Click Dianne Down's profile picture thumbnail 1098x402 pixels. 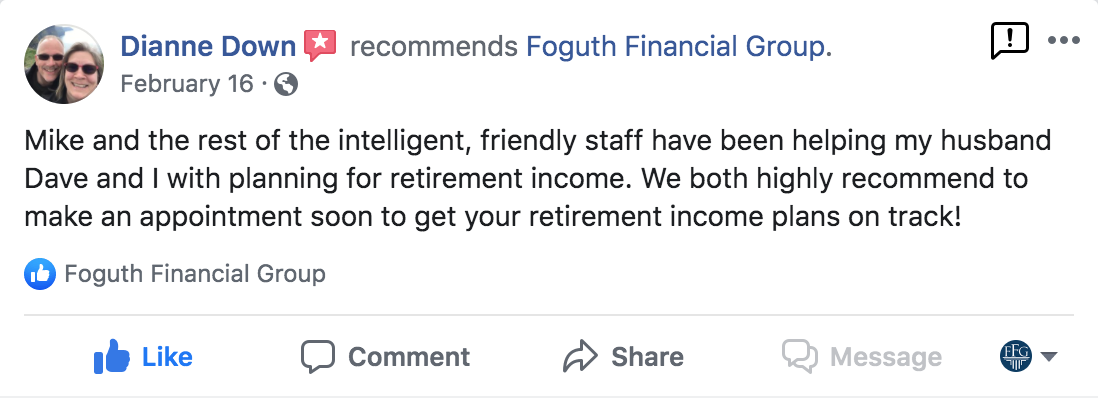coord(65,64)
